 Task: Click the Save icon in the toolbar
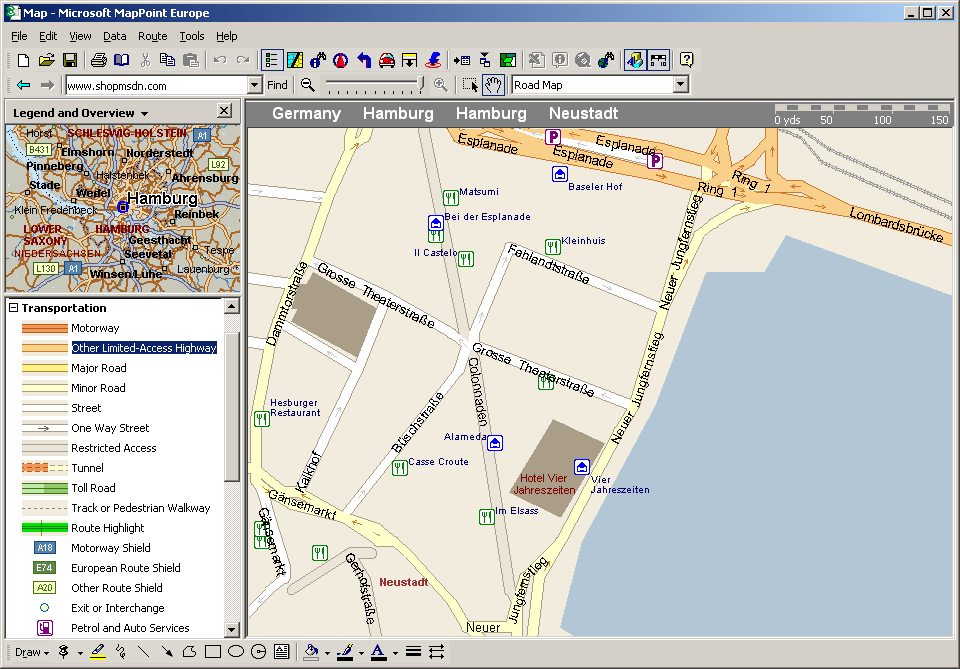[x=70, y=60]
